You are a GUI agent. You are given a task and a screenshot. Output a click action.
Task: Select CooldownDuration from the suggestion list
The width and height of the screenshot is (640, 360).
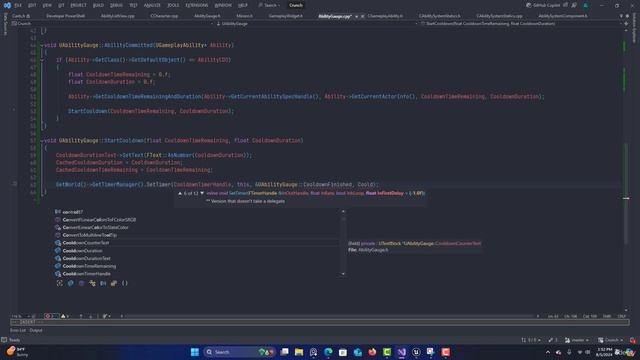click(x=196, y=251)
